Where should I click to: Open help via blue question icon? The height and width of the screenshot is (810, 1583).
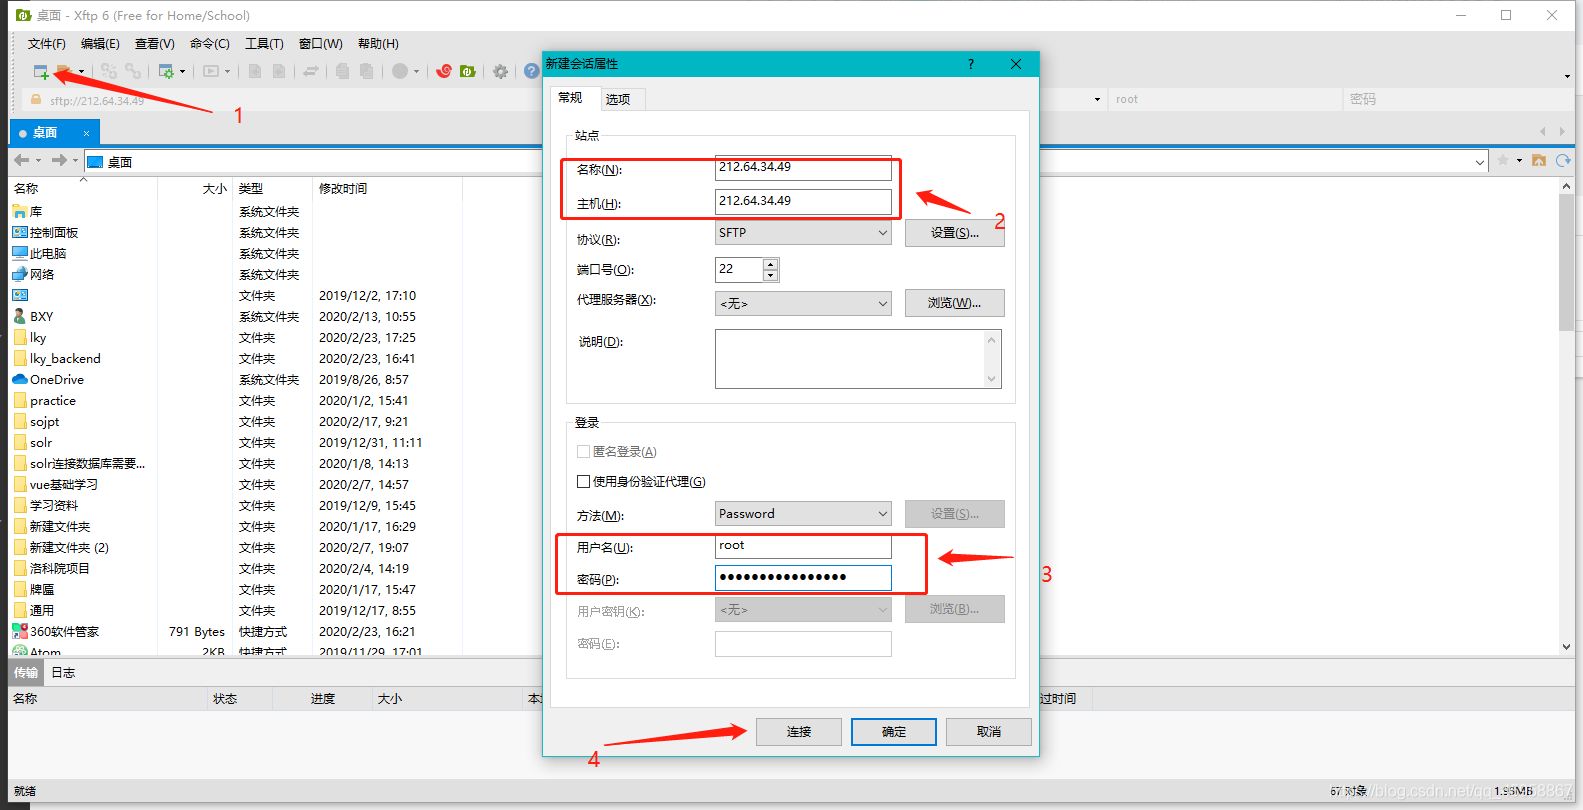pyautogui.click(x=531, y=71)
